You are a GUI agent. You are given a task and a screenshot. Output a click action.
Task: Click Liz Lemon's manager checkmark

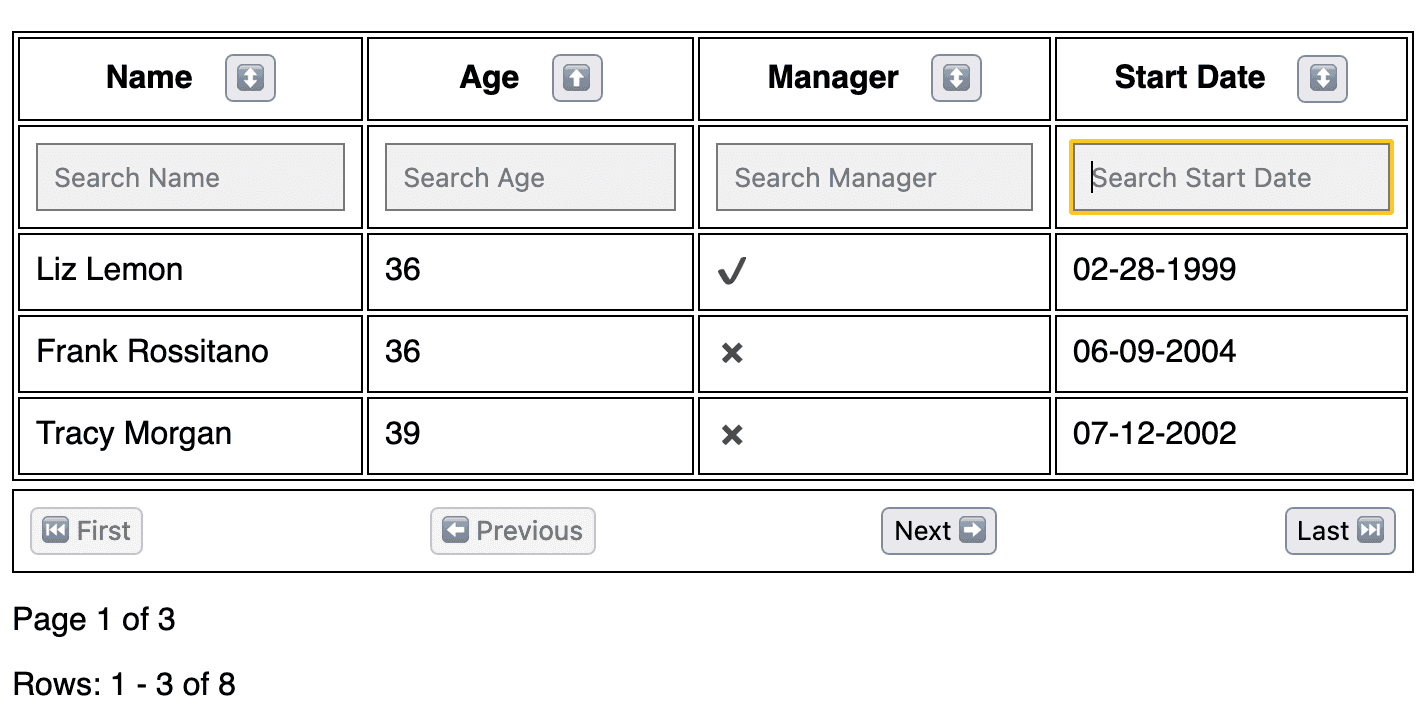(731, 270)
